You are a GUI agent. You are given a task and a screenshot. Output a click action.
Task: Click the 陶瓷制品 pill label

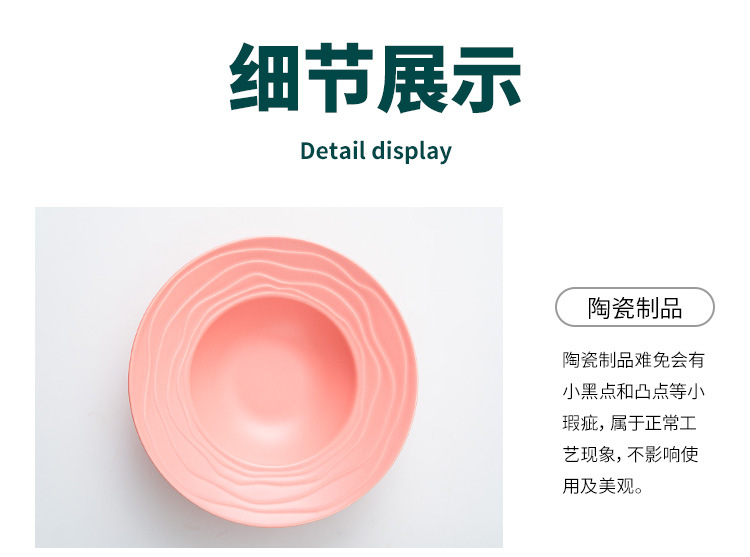tap(634, 307)
